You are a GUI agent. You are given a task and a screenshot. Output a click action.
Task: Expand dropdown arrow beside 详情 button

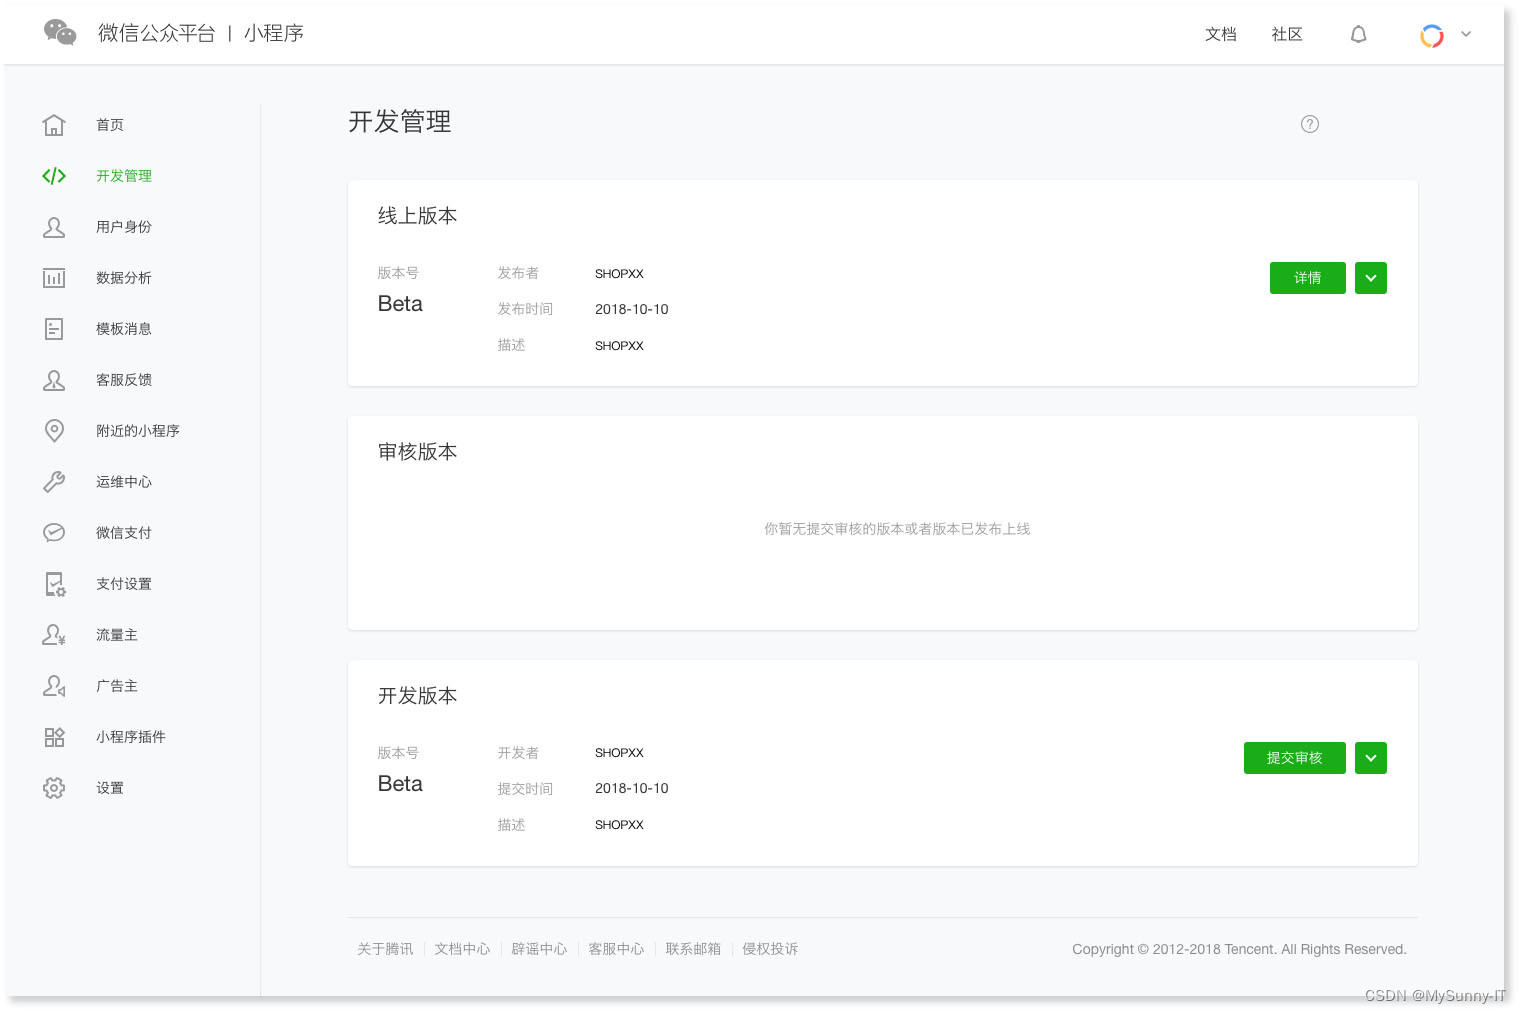[1370, 277]
